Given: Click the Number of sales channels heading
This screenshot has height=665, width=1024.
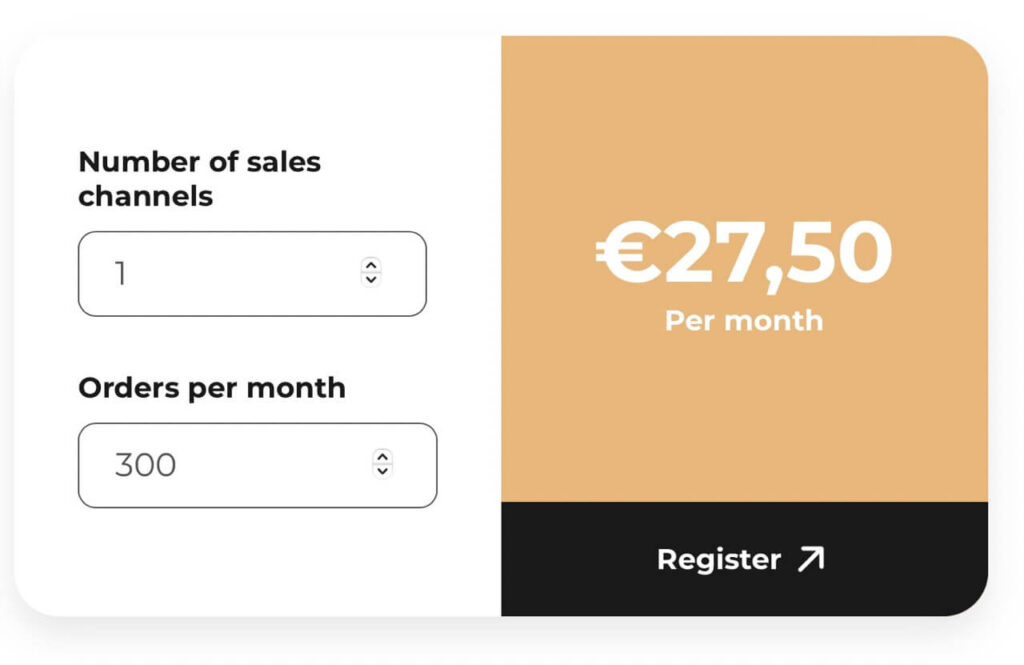Looking at the screenshot, I should pos(200,178).
